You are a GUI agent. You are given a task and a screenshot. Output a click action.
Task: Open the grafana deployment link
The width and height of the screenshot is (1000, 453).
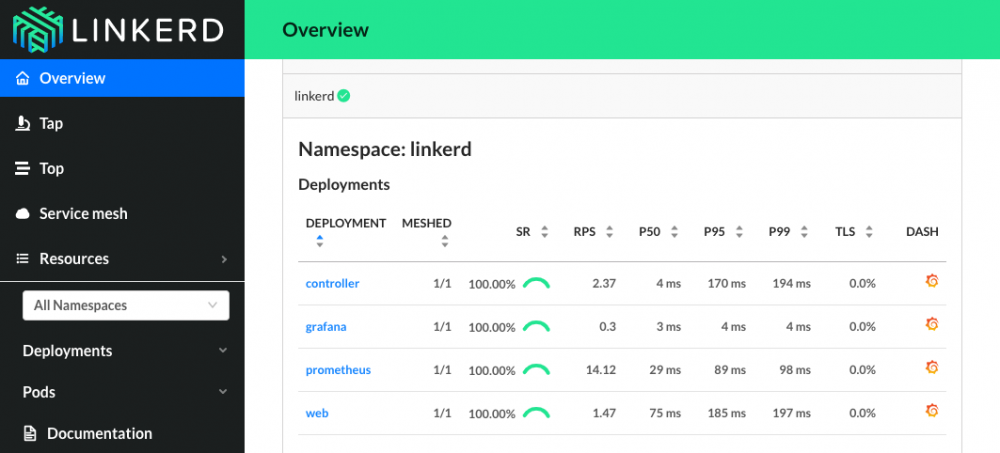tap(326, 327)
